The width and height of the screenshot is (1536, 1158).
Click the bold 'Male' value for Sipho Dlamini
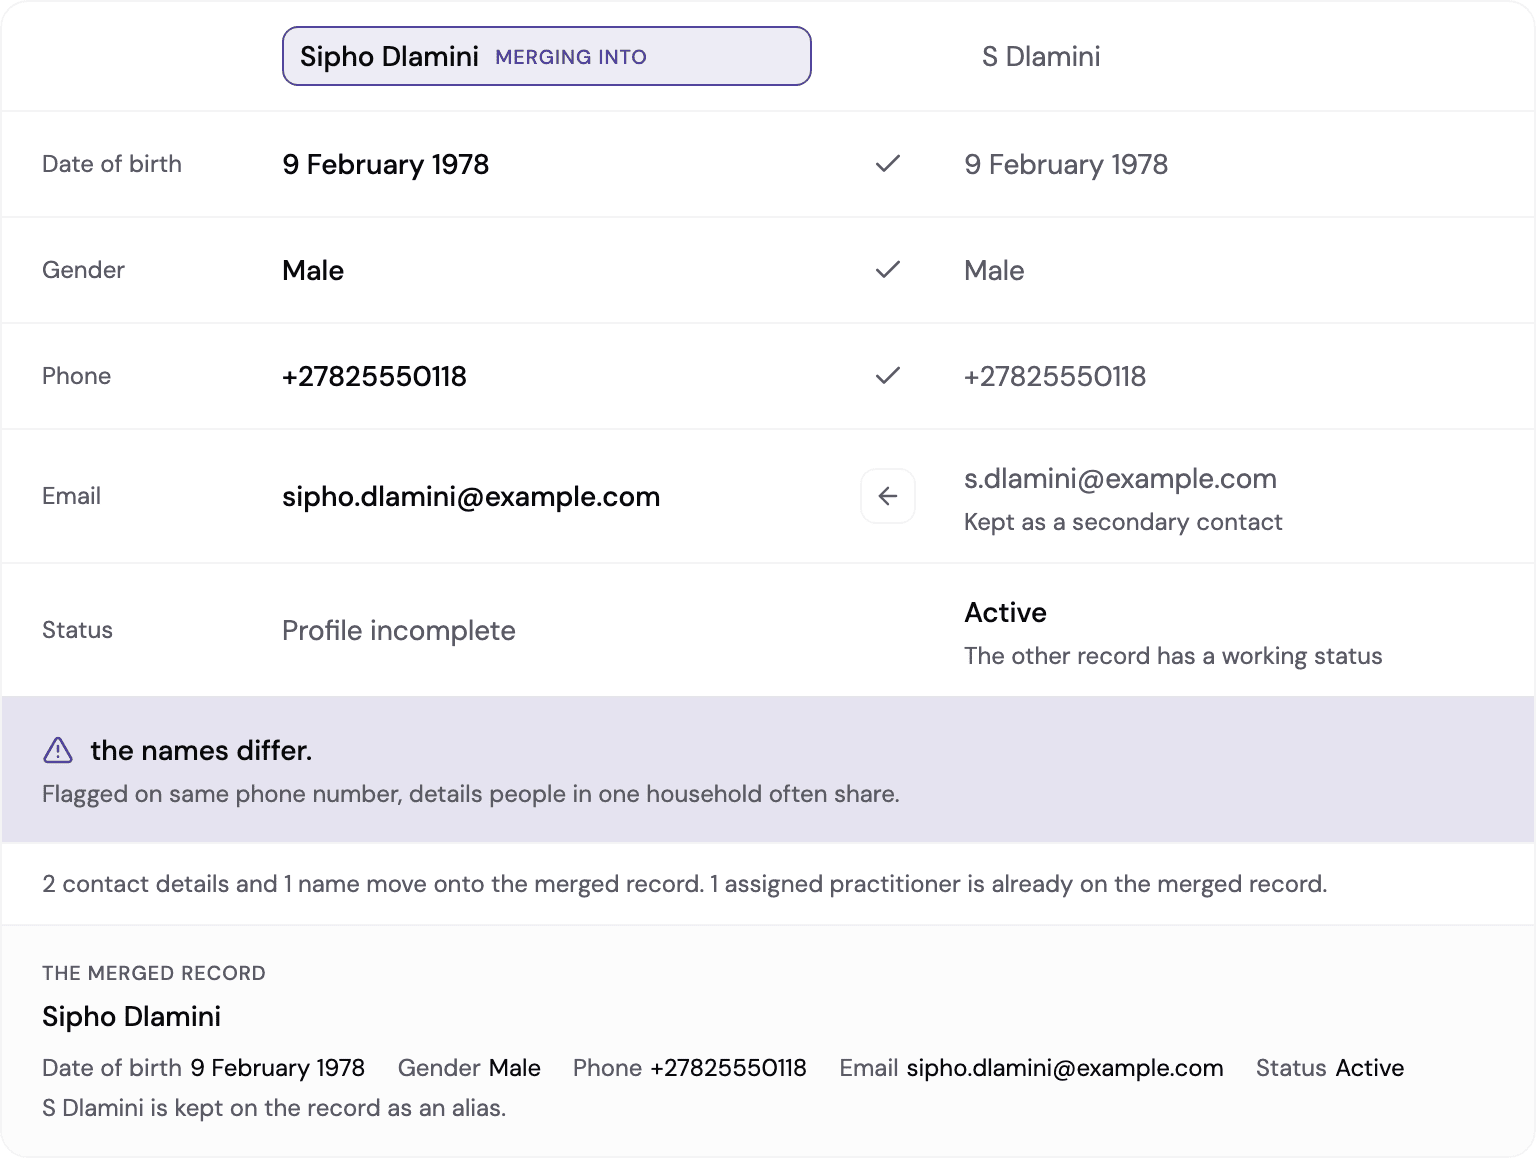point(313,270)
